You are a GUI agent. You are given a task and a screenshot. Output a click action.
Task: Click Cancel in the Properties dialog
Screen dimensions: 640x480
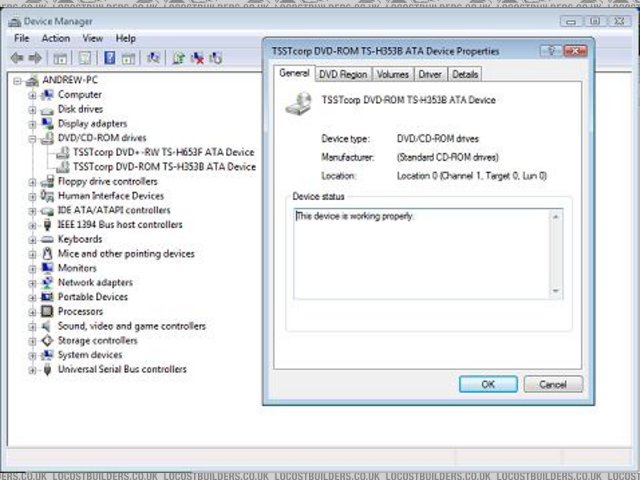[553, 384]
